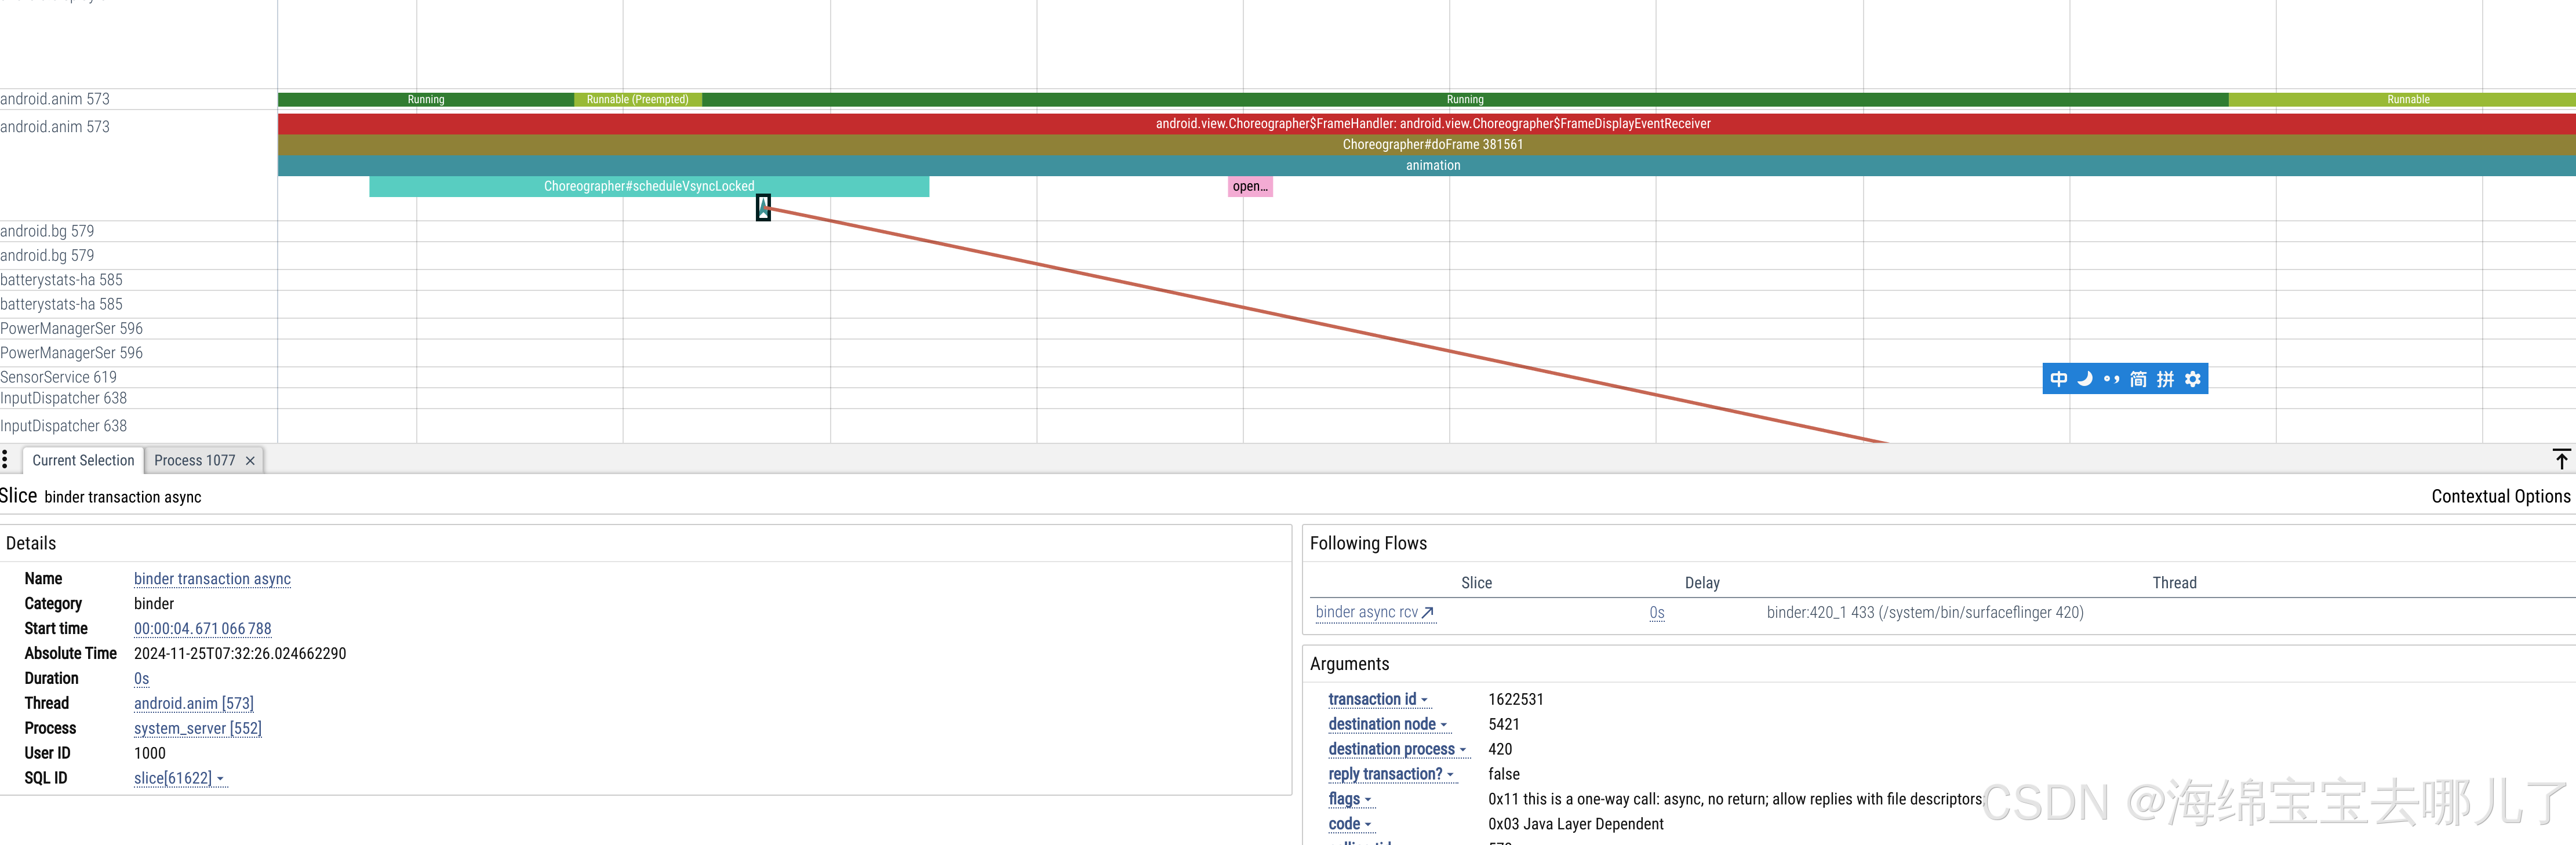
Task: Click the IME settings gear icon
Action: 2192,379
